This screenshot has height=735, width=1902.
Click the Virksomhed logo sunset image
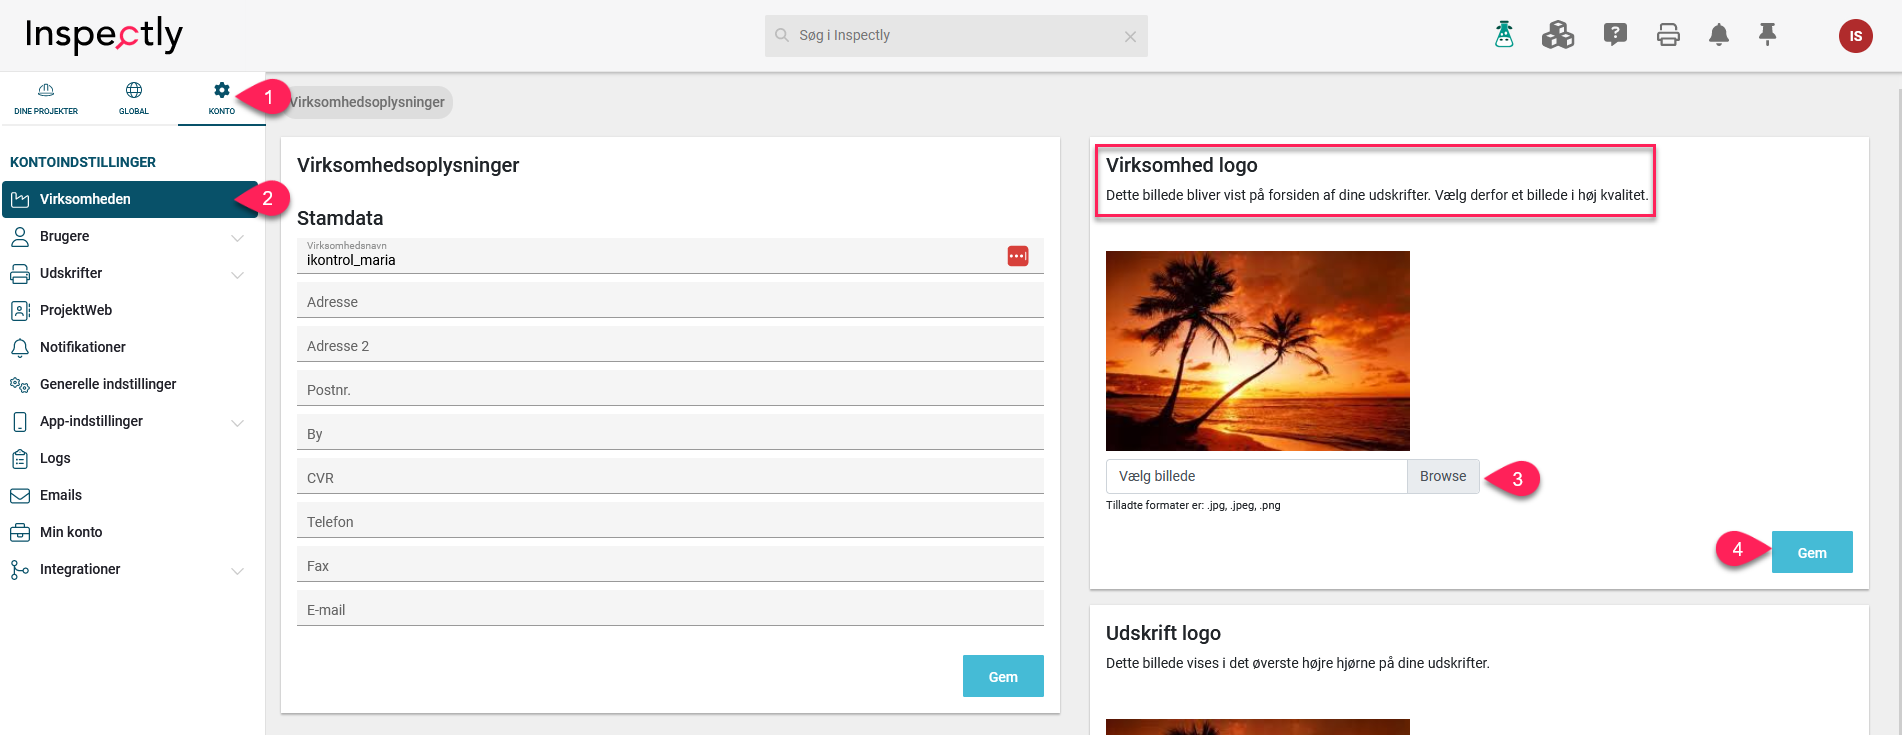1258,351
